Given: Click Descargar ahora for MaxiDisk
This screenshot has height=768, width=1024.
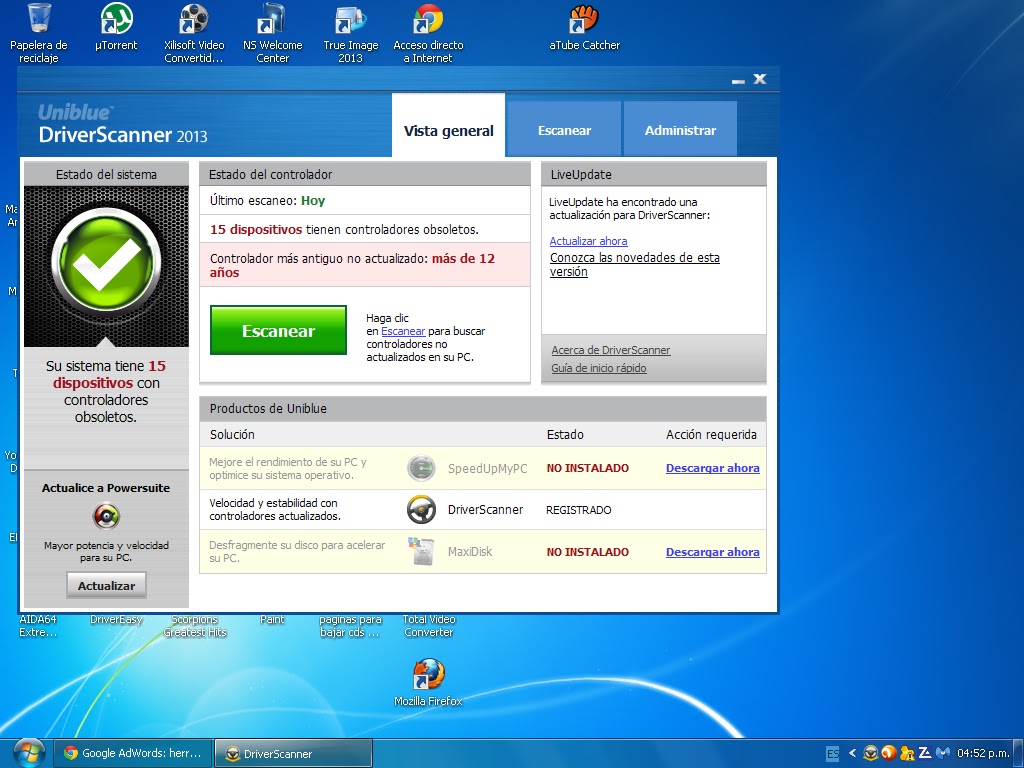Looking at the screenshot, I should coord(712,552).
